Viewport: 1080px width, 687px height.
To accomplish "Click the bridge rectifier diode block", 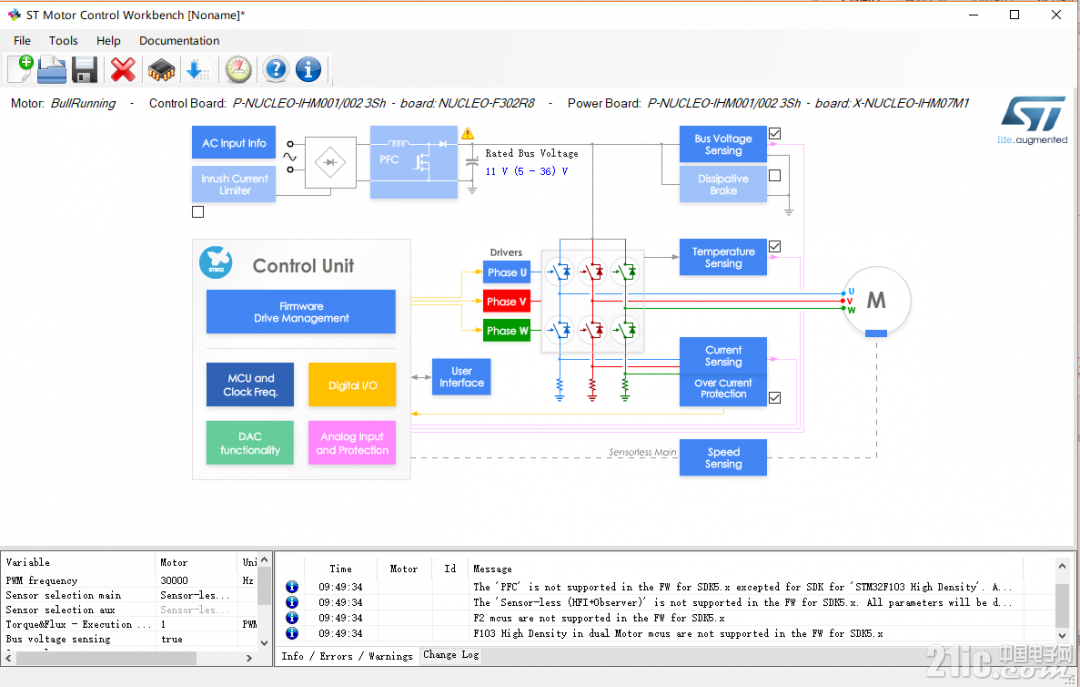I will pyautogui.click(x=331, y=163).
